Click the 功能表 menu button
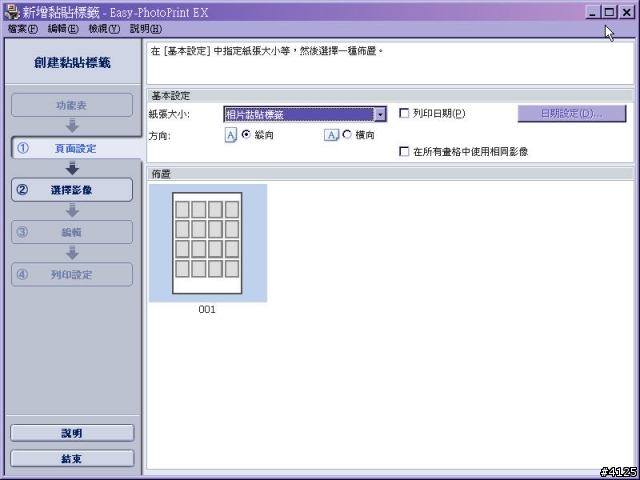Image resolution: width=640 pixels, height=480 pixels. point(72,105)
